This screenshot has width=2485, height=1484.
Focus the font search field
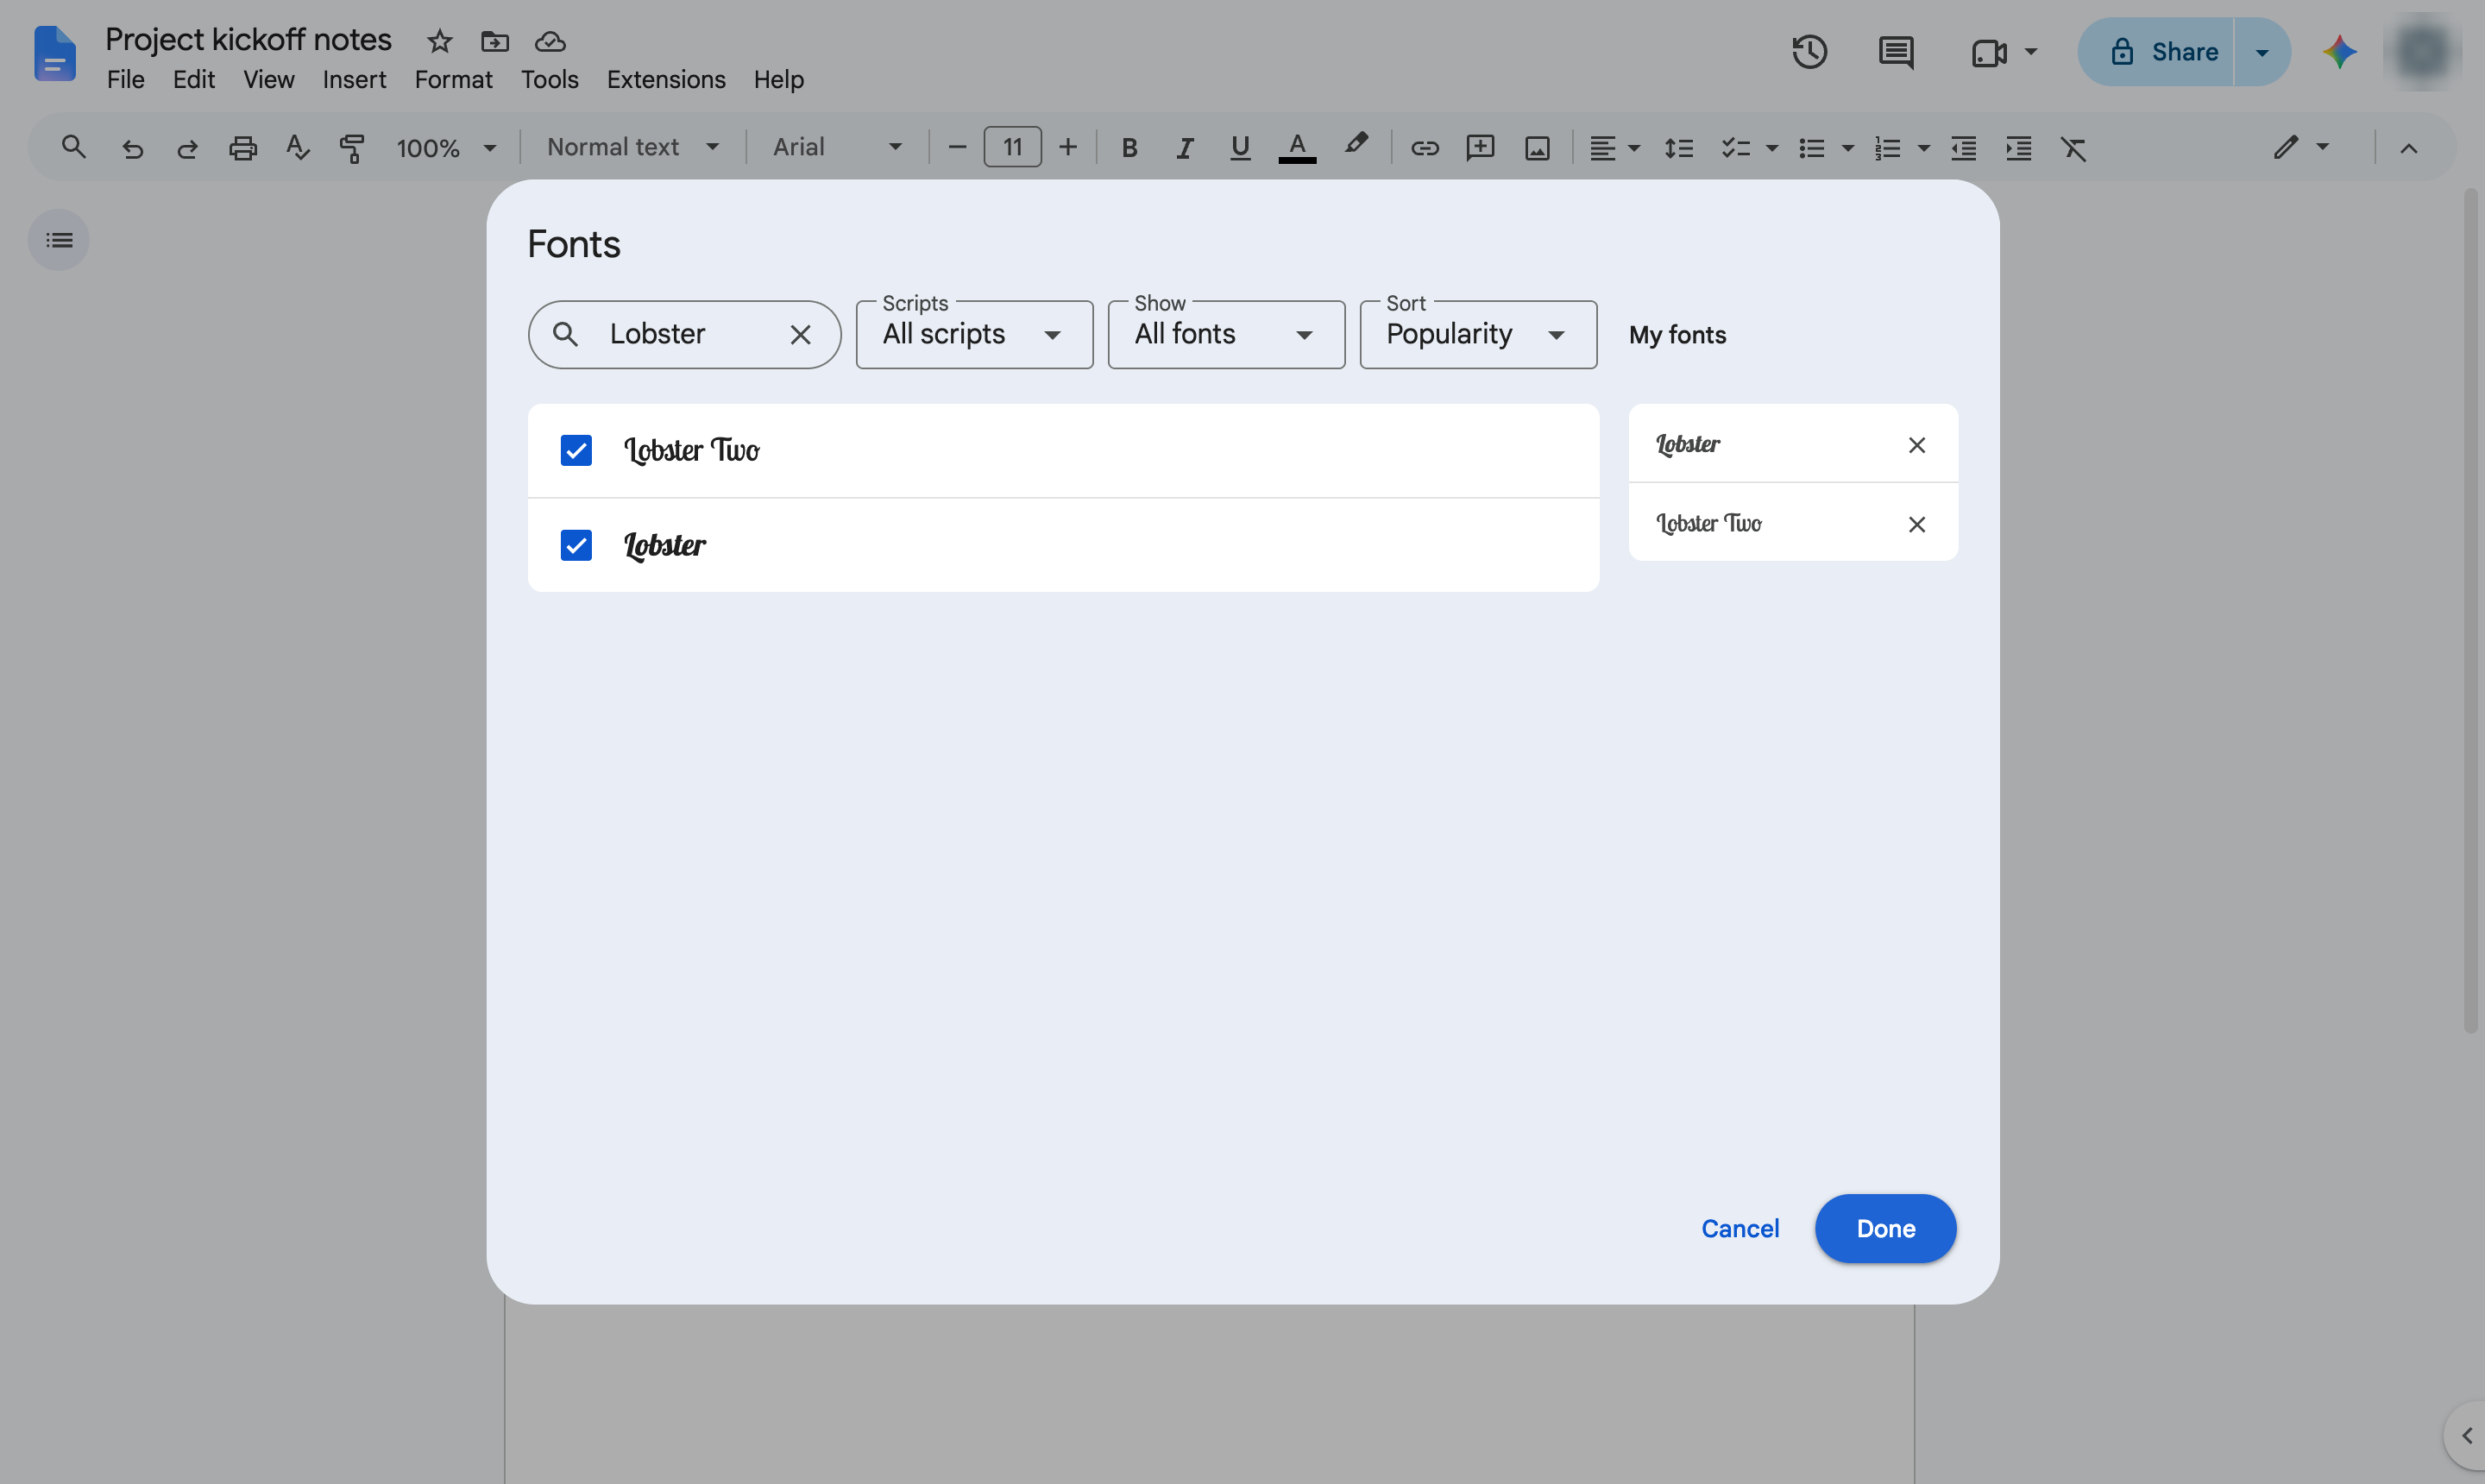684,335
